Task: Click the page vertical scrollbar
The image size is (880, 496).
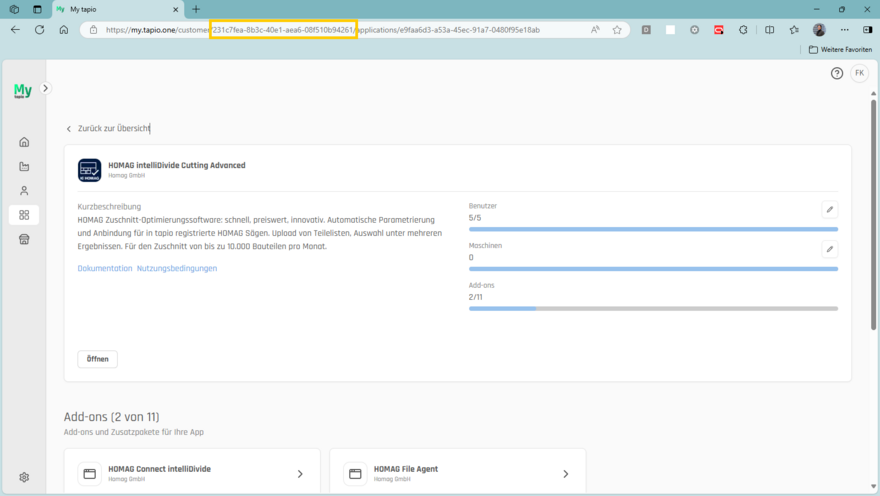Action: (x=873, y=215)
